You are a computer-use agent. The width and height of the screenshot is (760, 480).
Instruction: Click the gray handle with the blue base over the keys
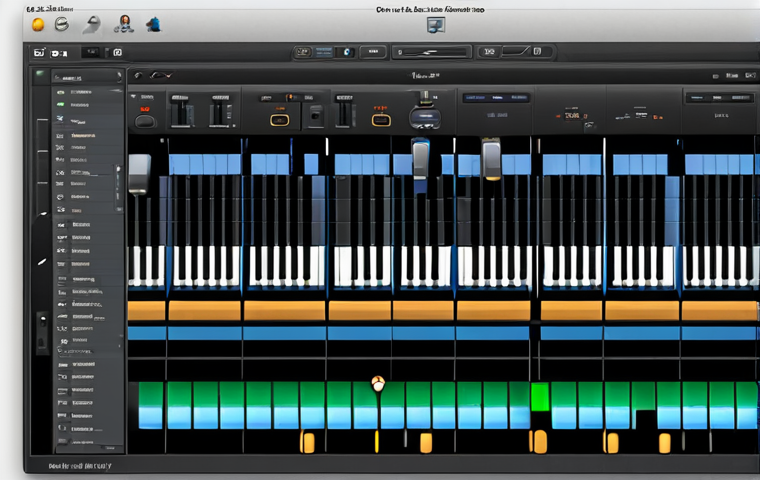(420, 159)
